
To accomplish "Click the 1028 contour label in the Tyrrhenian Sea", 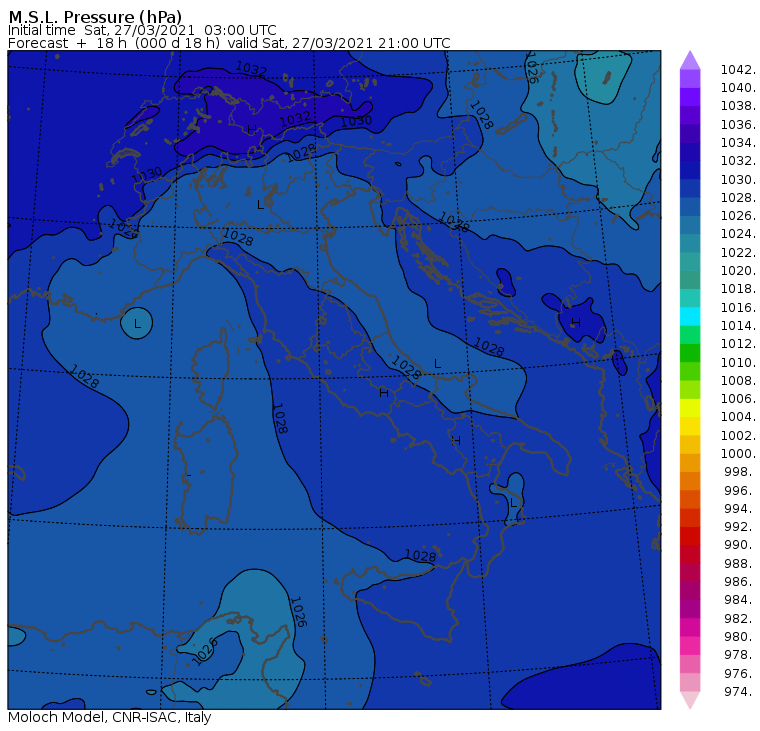I will [x=280, y=418].
